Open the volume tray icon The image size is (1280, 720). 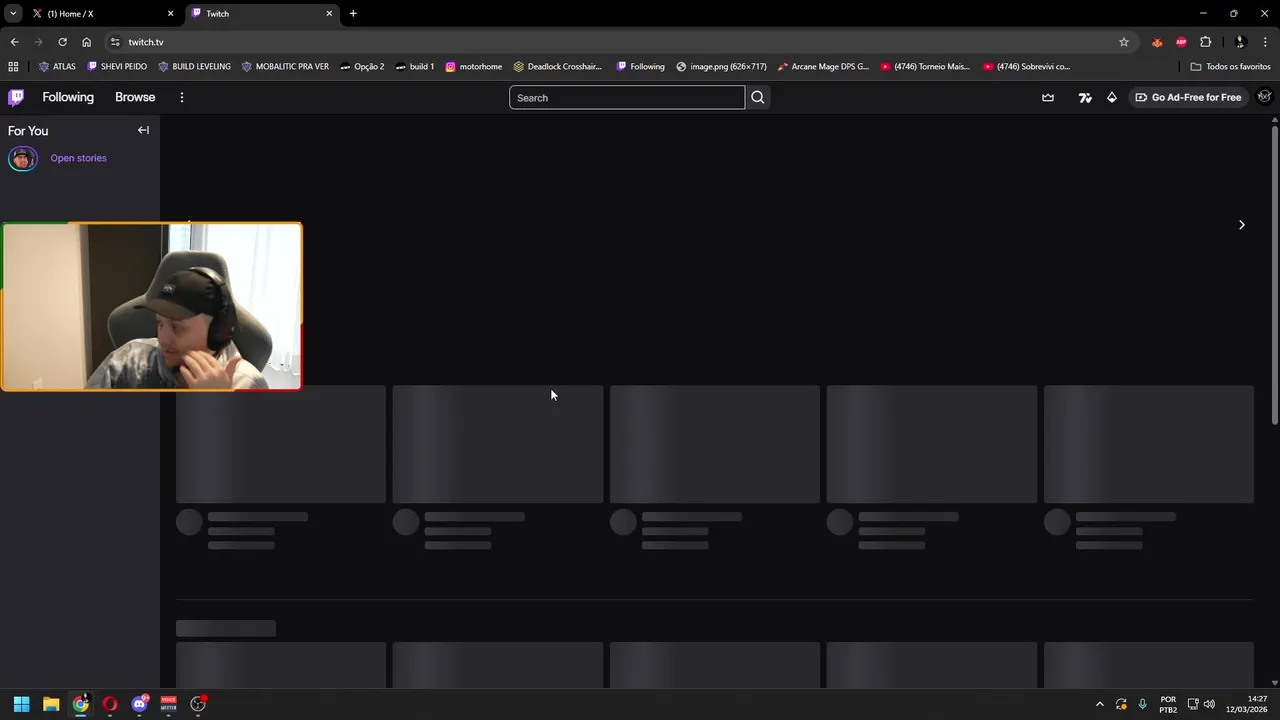[1209, 704]
